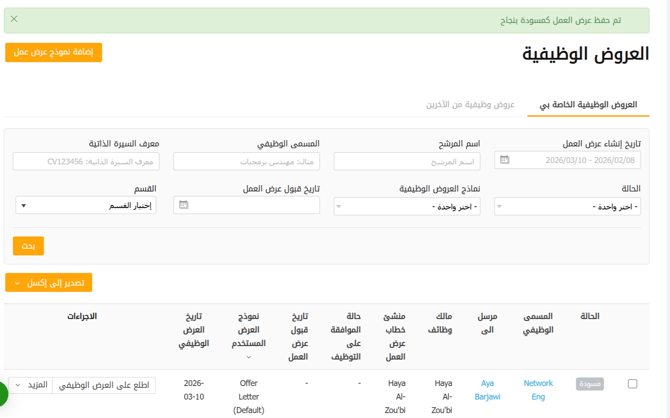Switch to عروض وظيفية من الآخرين tab

click(470, 105)
